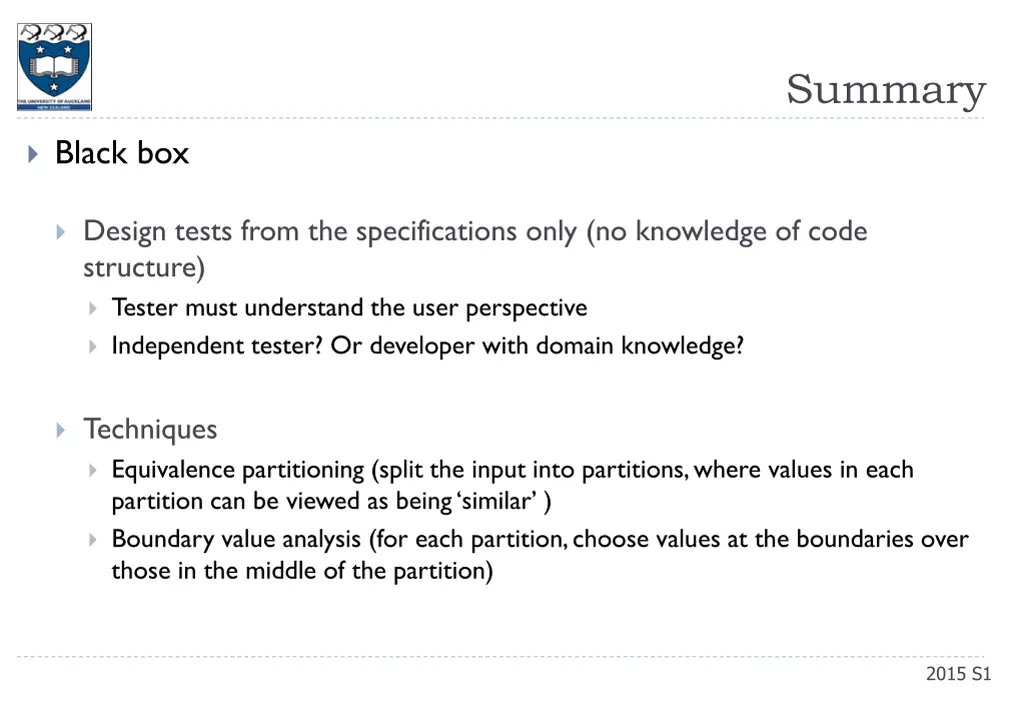The height and width of the screenshot is (709, 1024).
Task: Click the triangle bullet beside Black box
Action: tap(33, 154)
